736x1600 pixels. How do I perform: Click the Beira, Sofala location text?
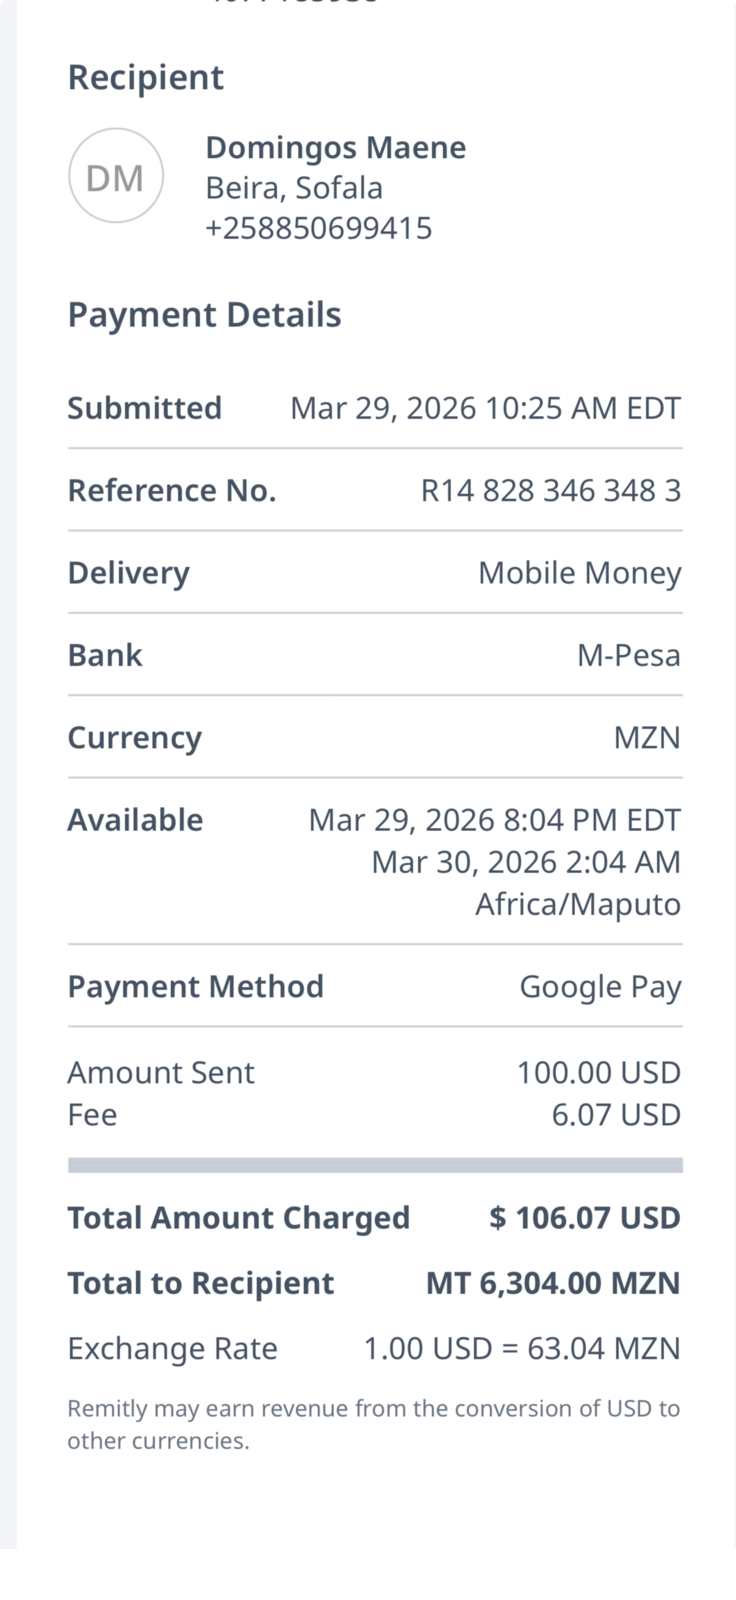click(293, 188)
